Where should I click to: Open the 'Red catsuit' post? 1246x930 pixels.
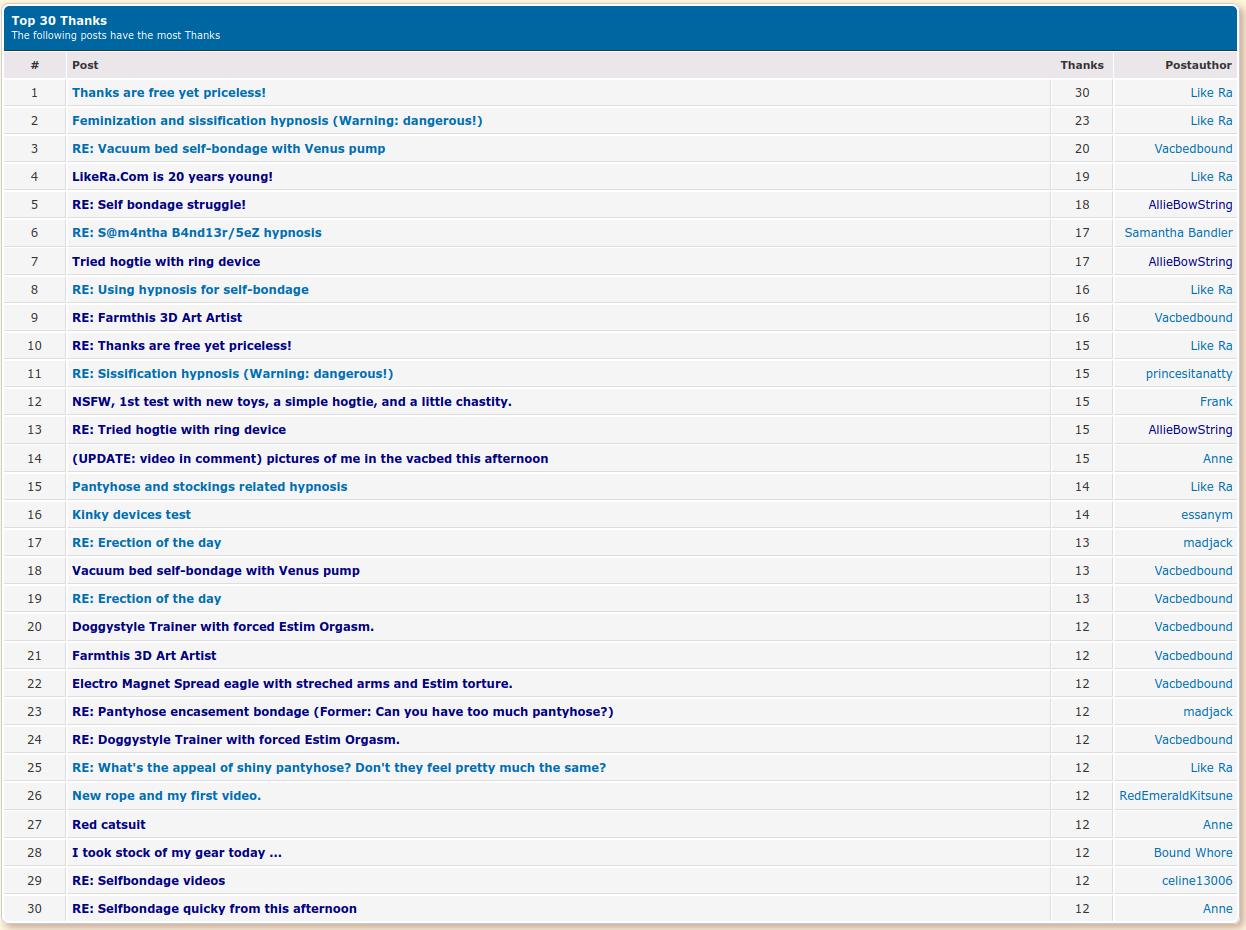[x=109, y=825]
